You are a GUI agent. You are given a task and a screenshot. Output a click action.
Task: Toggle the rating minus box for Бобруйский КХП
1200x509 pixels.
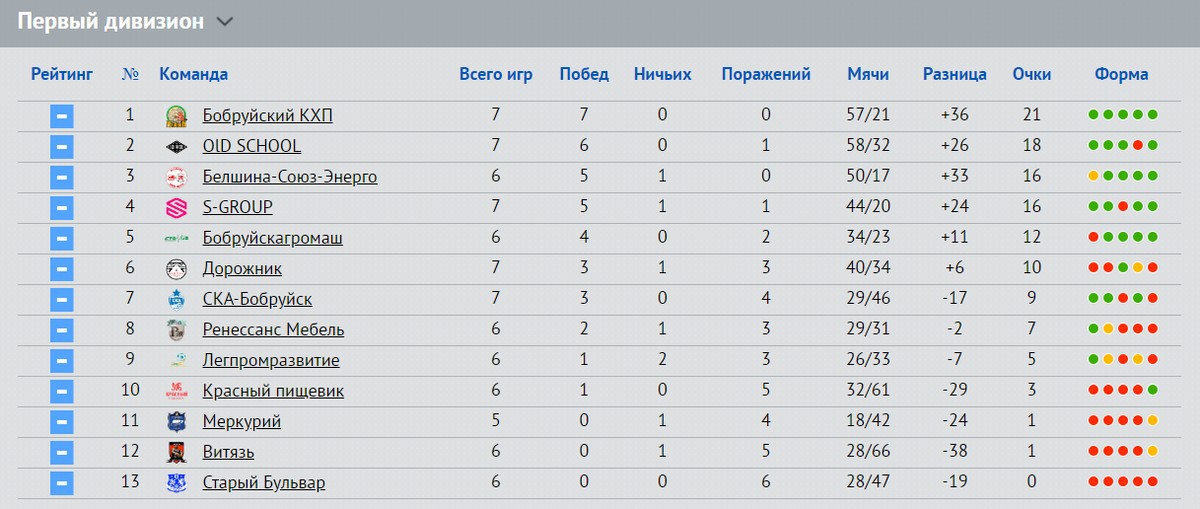[x=62, y=116]
